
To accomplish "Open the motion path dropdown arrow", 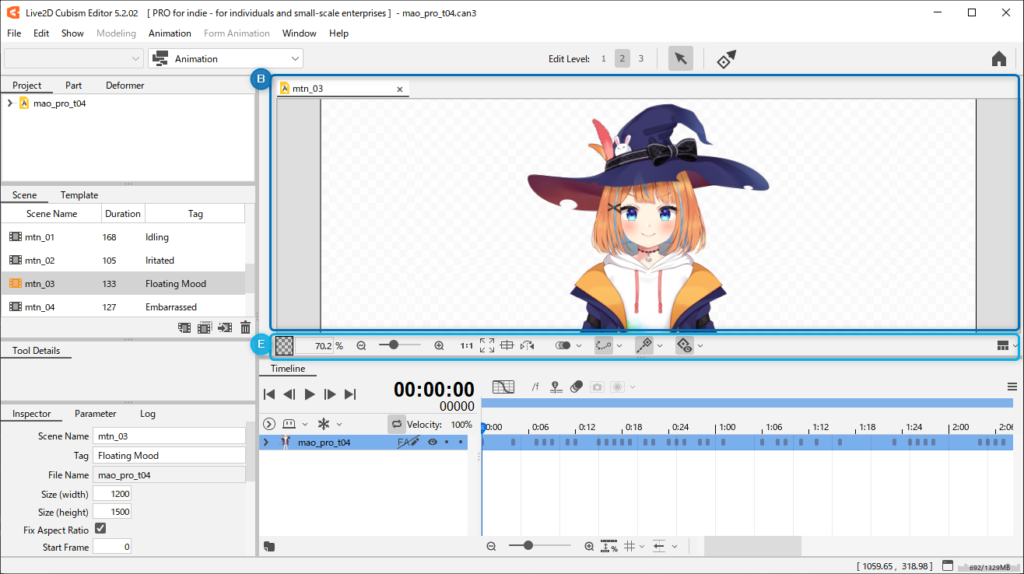I will click(619, 346).
